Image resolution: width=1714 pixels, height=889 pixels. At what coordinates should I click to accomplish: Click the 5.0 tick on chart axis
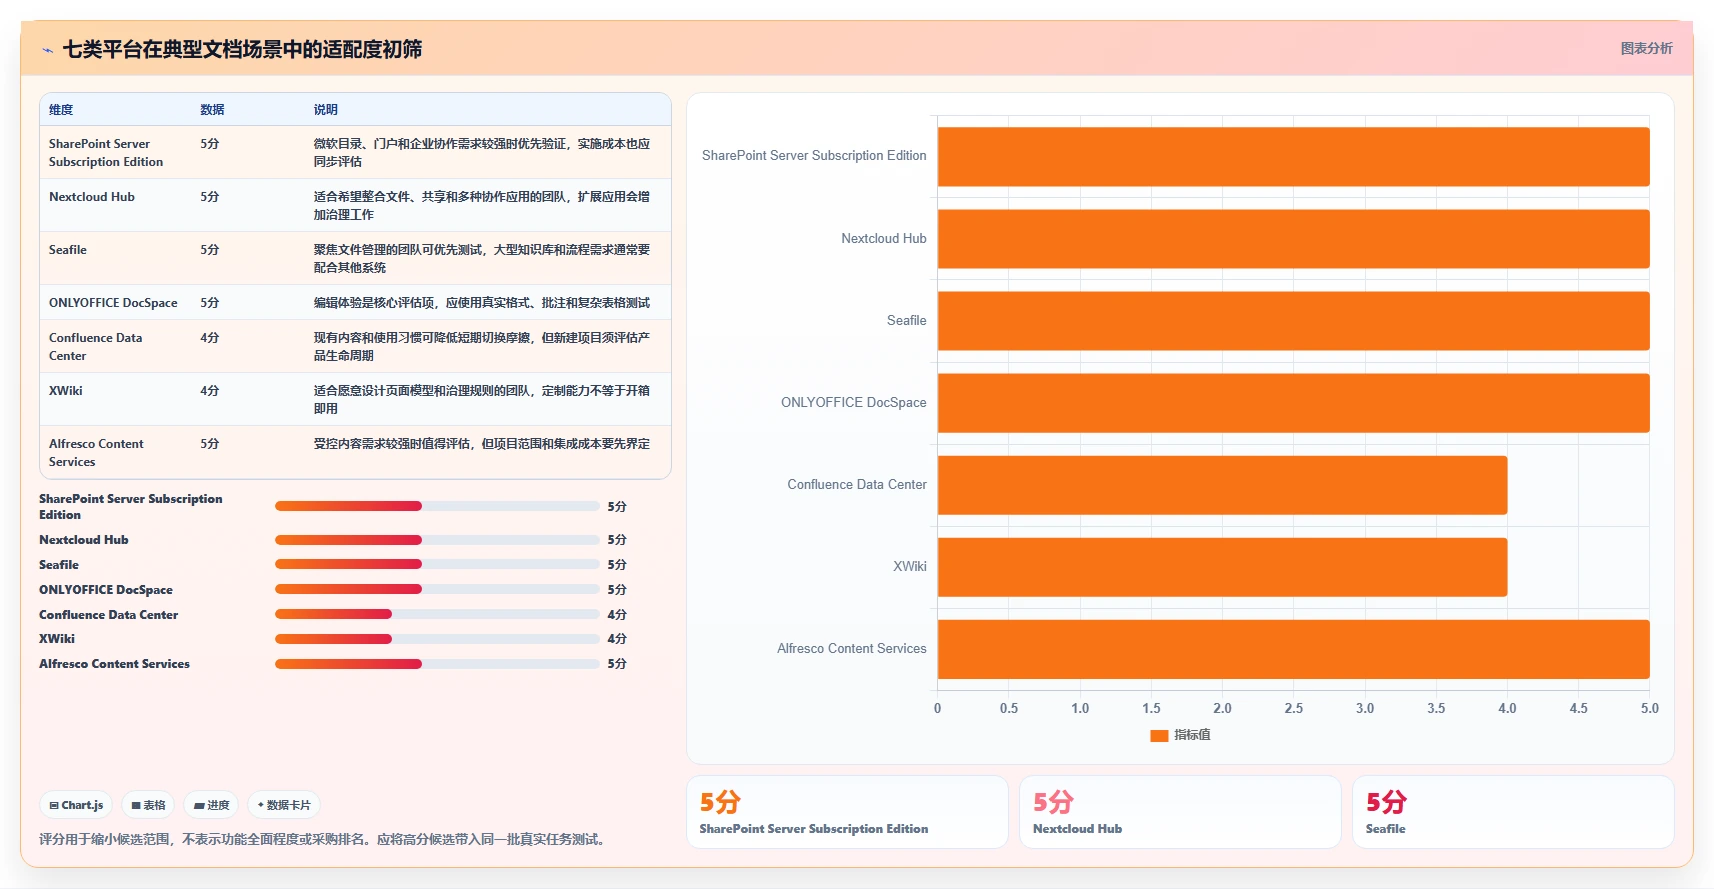click(1650, 709)
